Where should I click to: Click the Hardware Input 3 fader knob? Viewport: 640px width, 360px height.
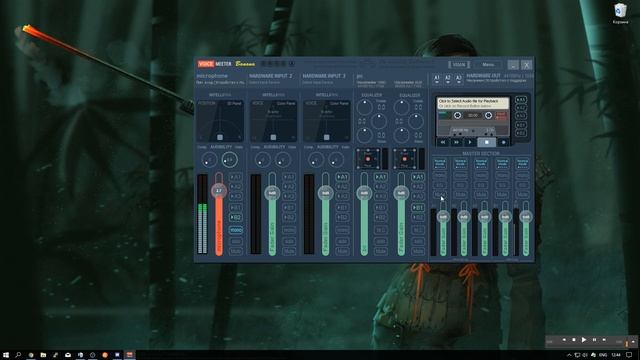click(325, 193)
